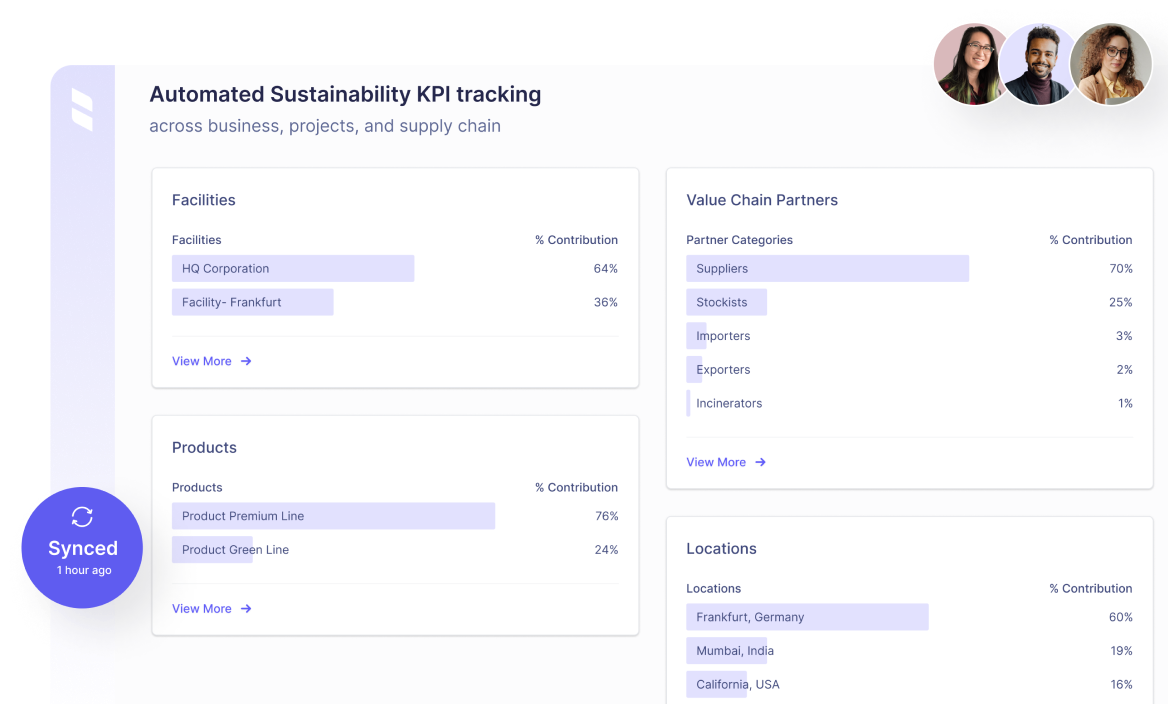Click the sync refresh arrows icon
Screen dimensions: 1168x704
[82, 517]
